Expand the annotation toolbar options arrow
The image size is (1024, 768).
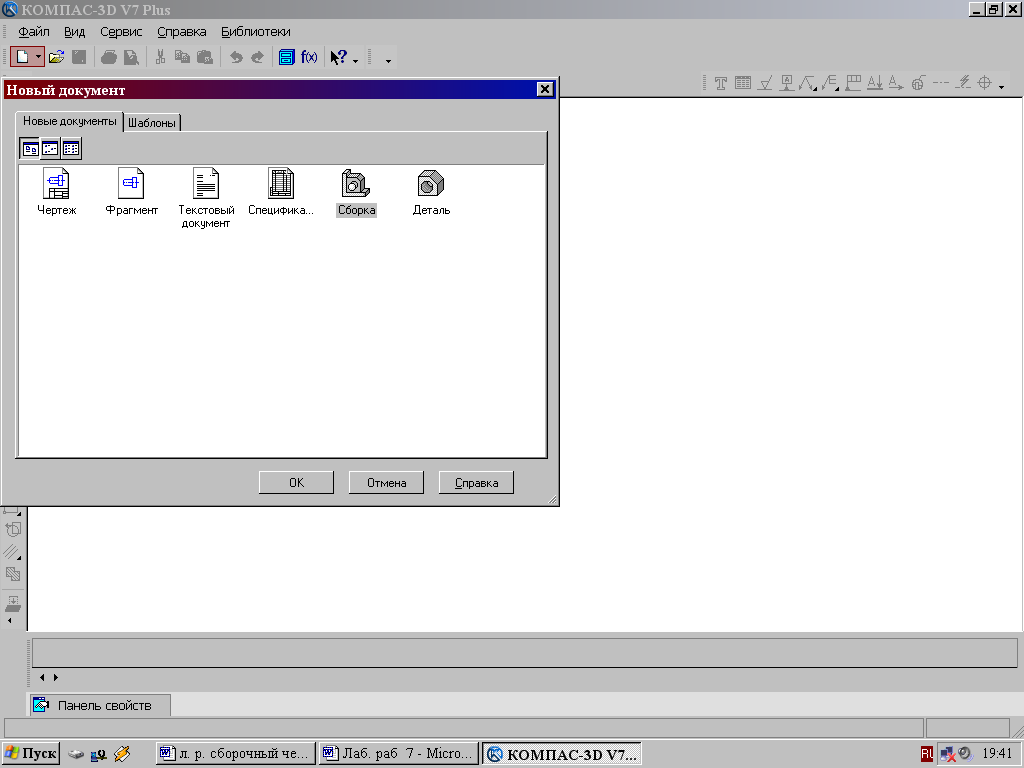1001,86
